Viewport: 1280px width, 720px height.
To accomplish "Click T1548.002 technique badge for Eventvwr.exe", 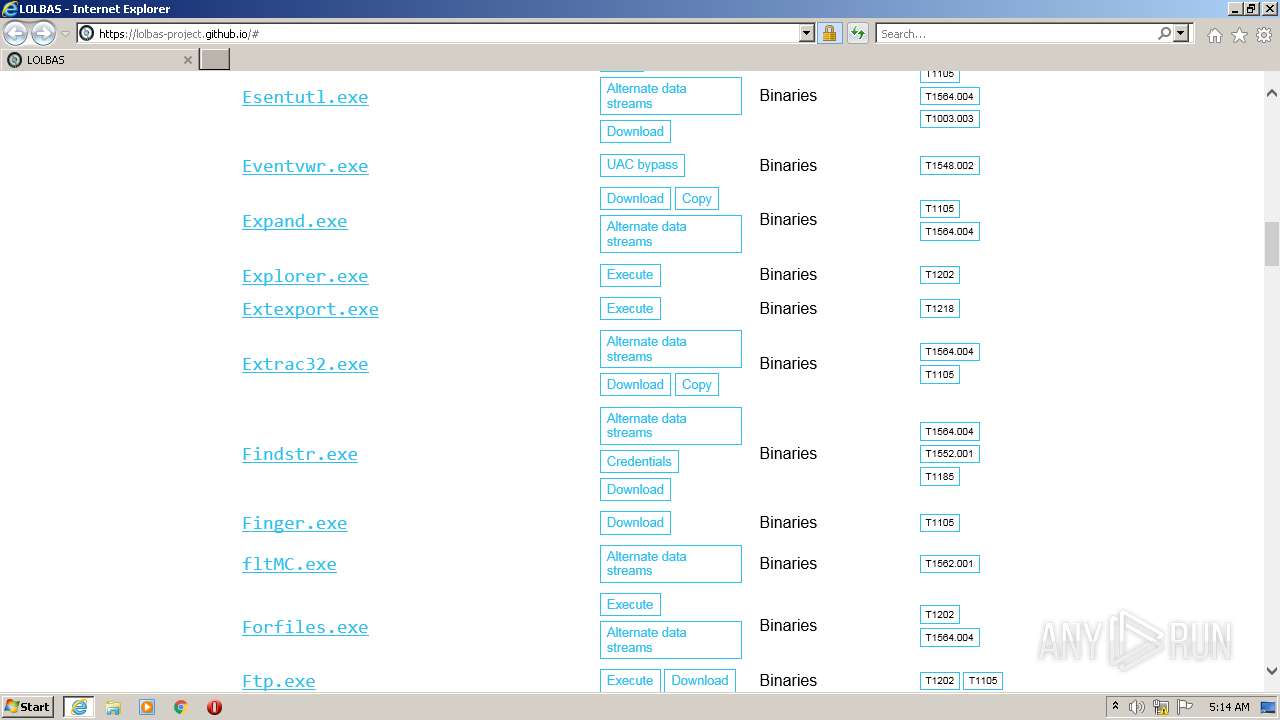I will [x=949, y=165].
